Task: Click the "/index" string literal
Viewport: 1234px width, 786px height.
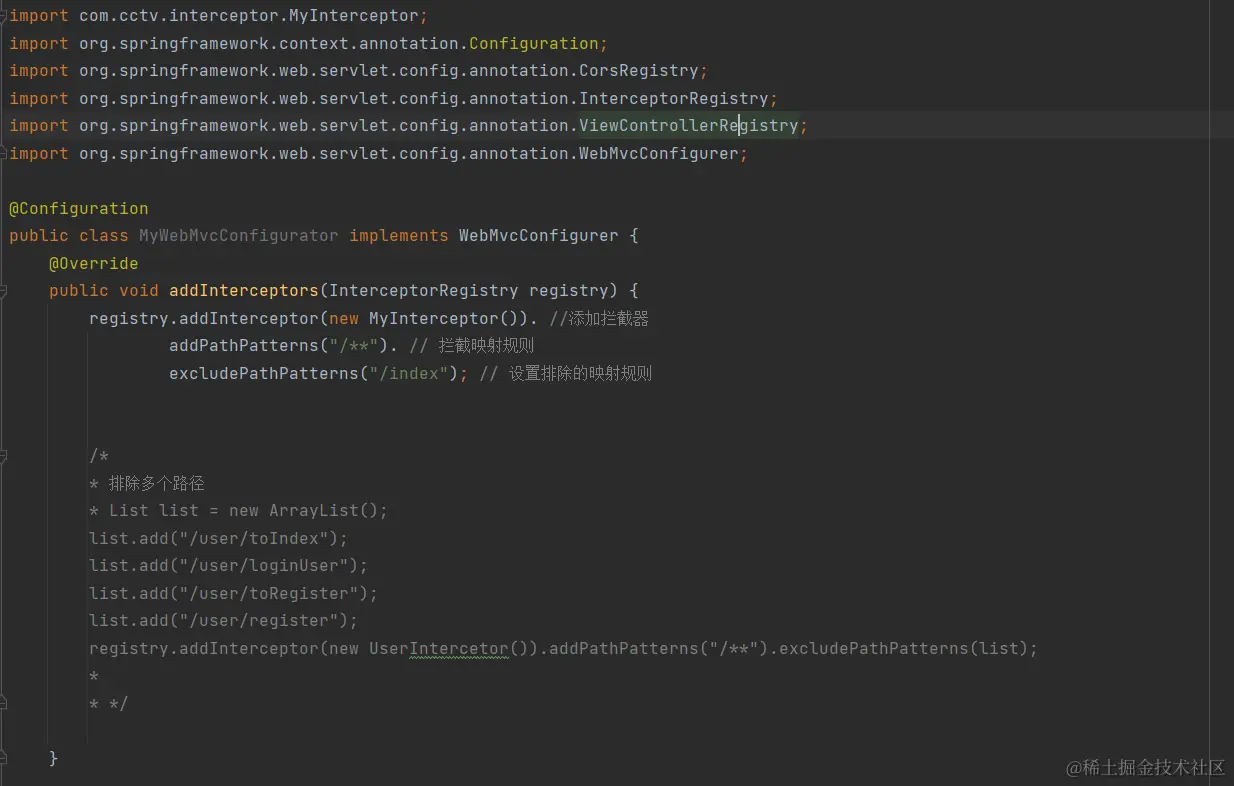Action: [408, 374]
